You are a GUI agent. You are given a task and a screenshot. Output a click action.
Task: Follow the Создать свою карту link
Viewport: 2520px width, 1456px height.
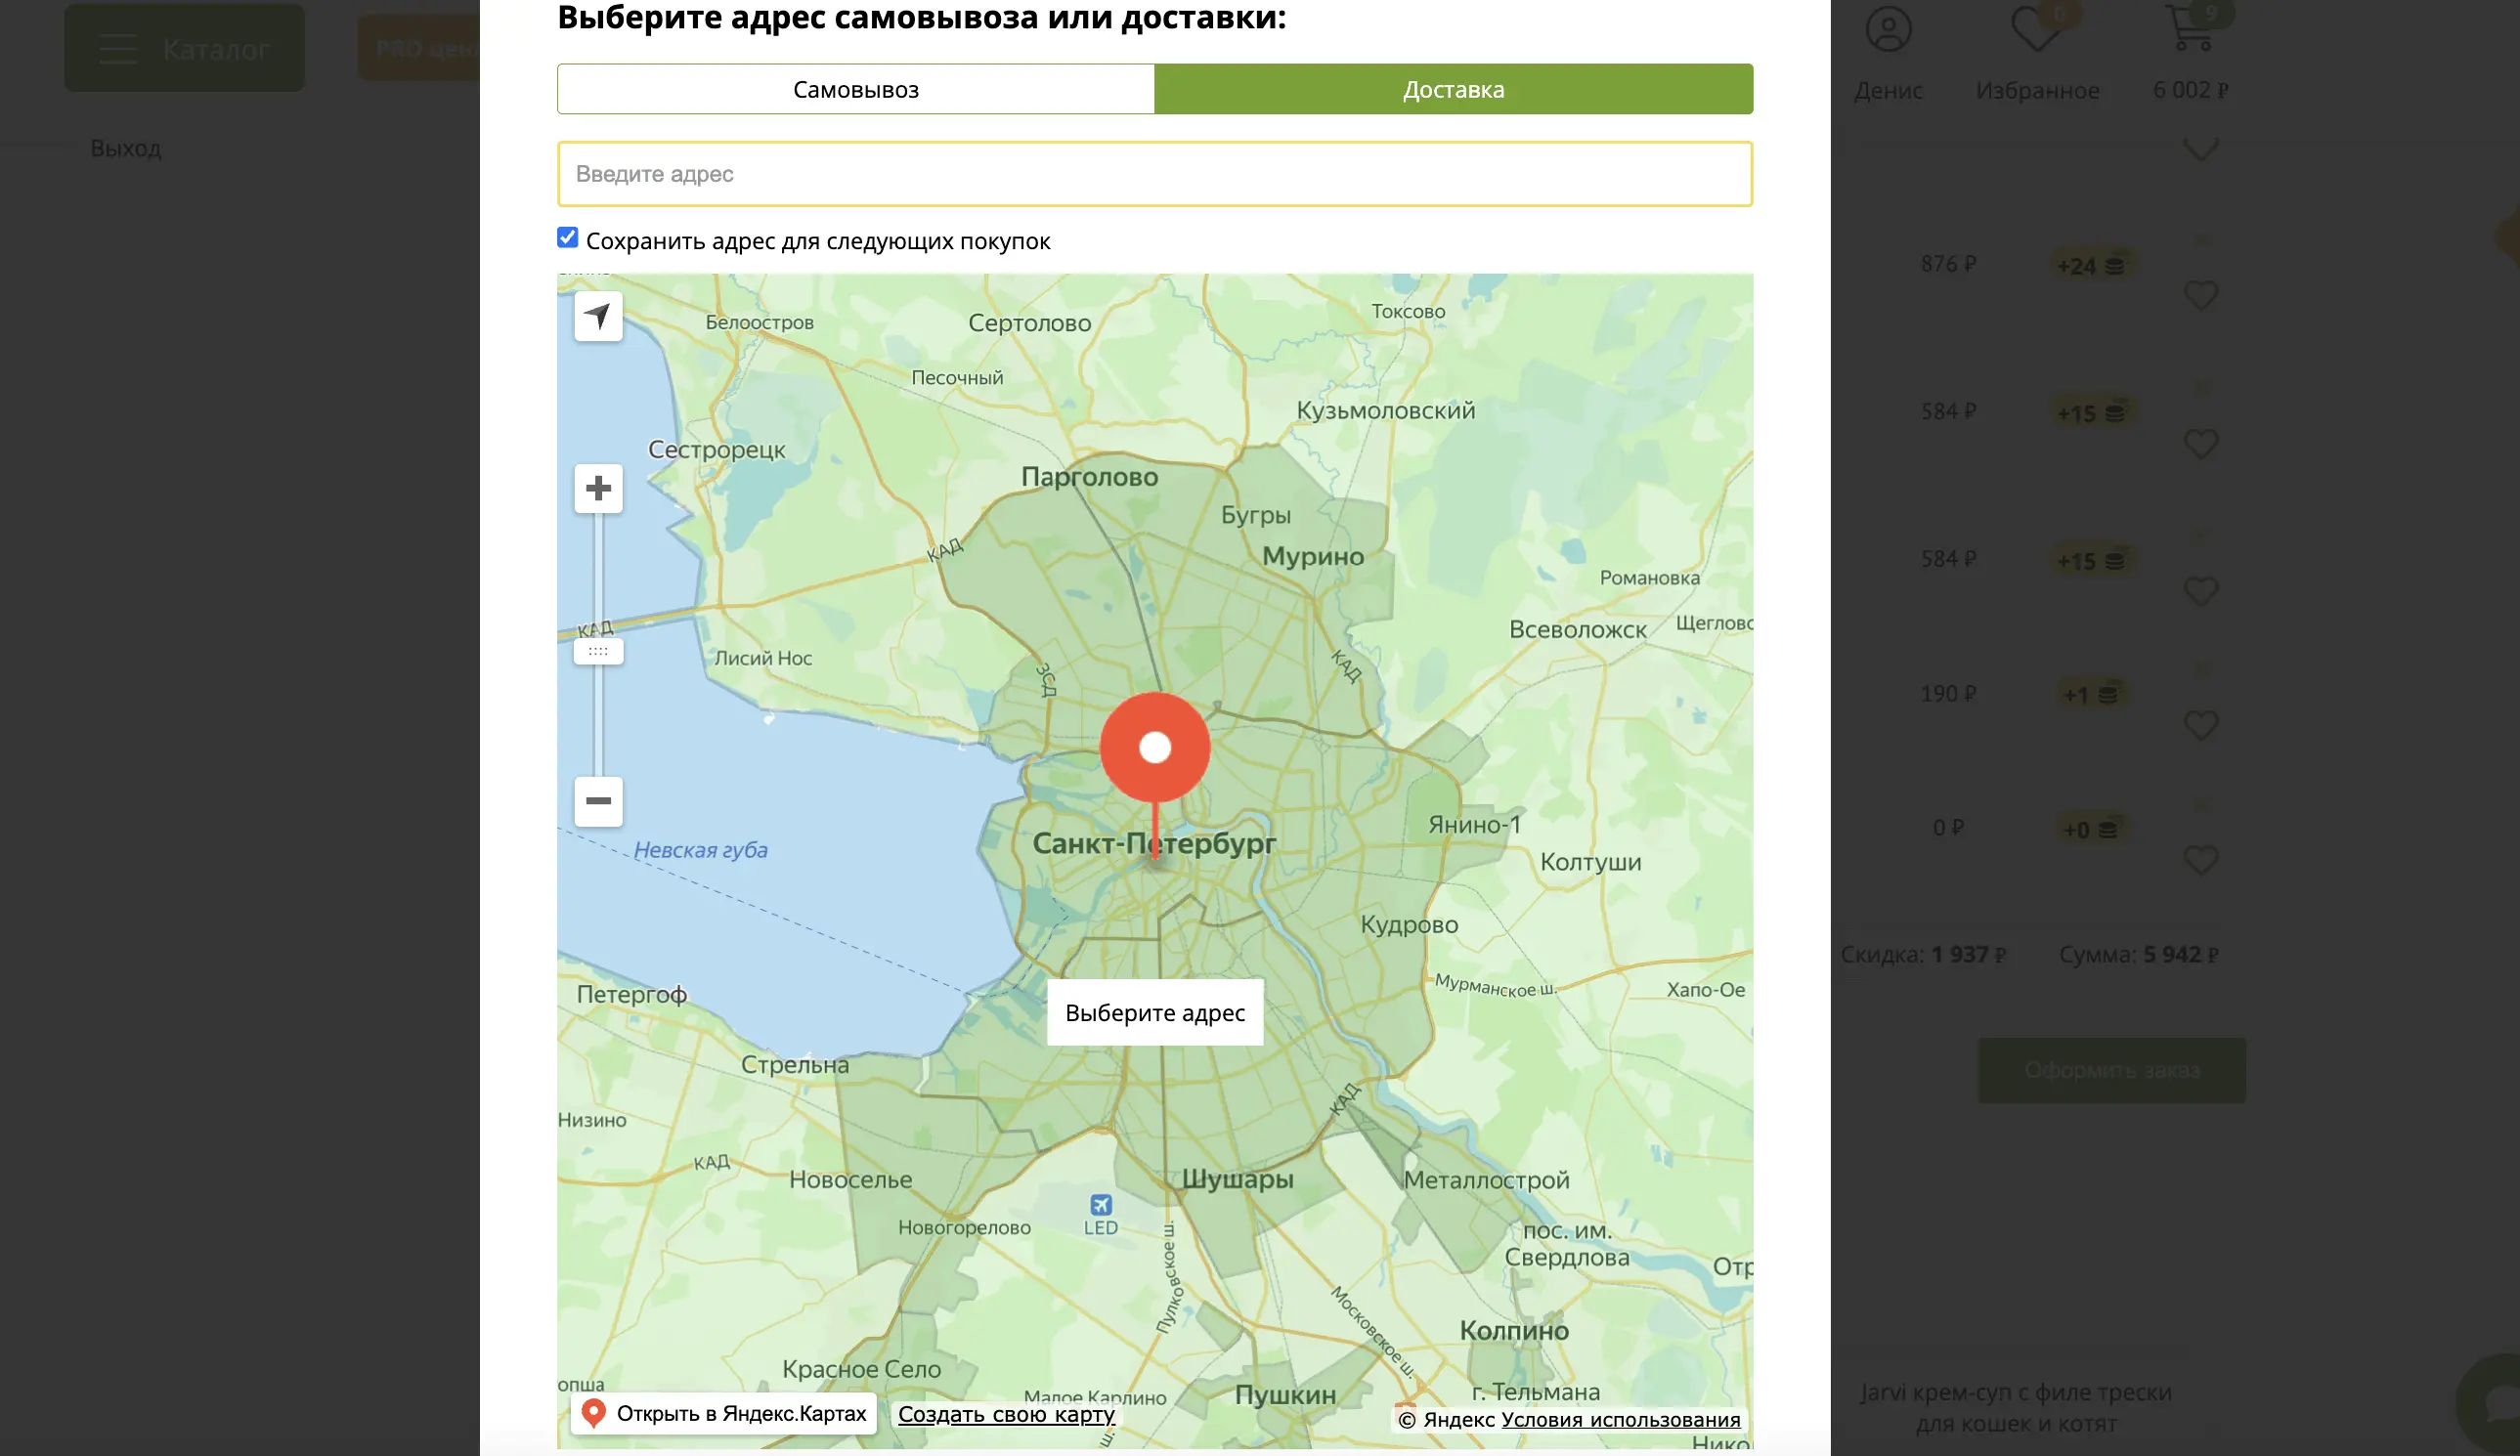click(1006, 1414)
